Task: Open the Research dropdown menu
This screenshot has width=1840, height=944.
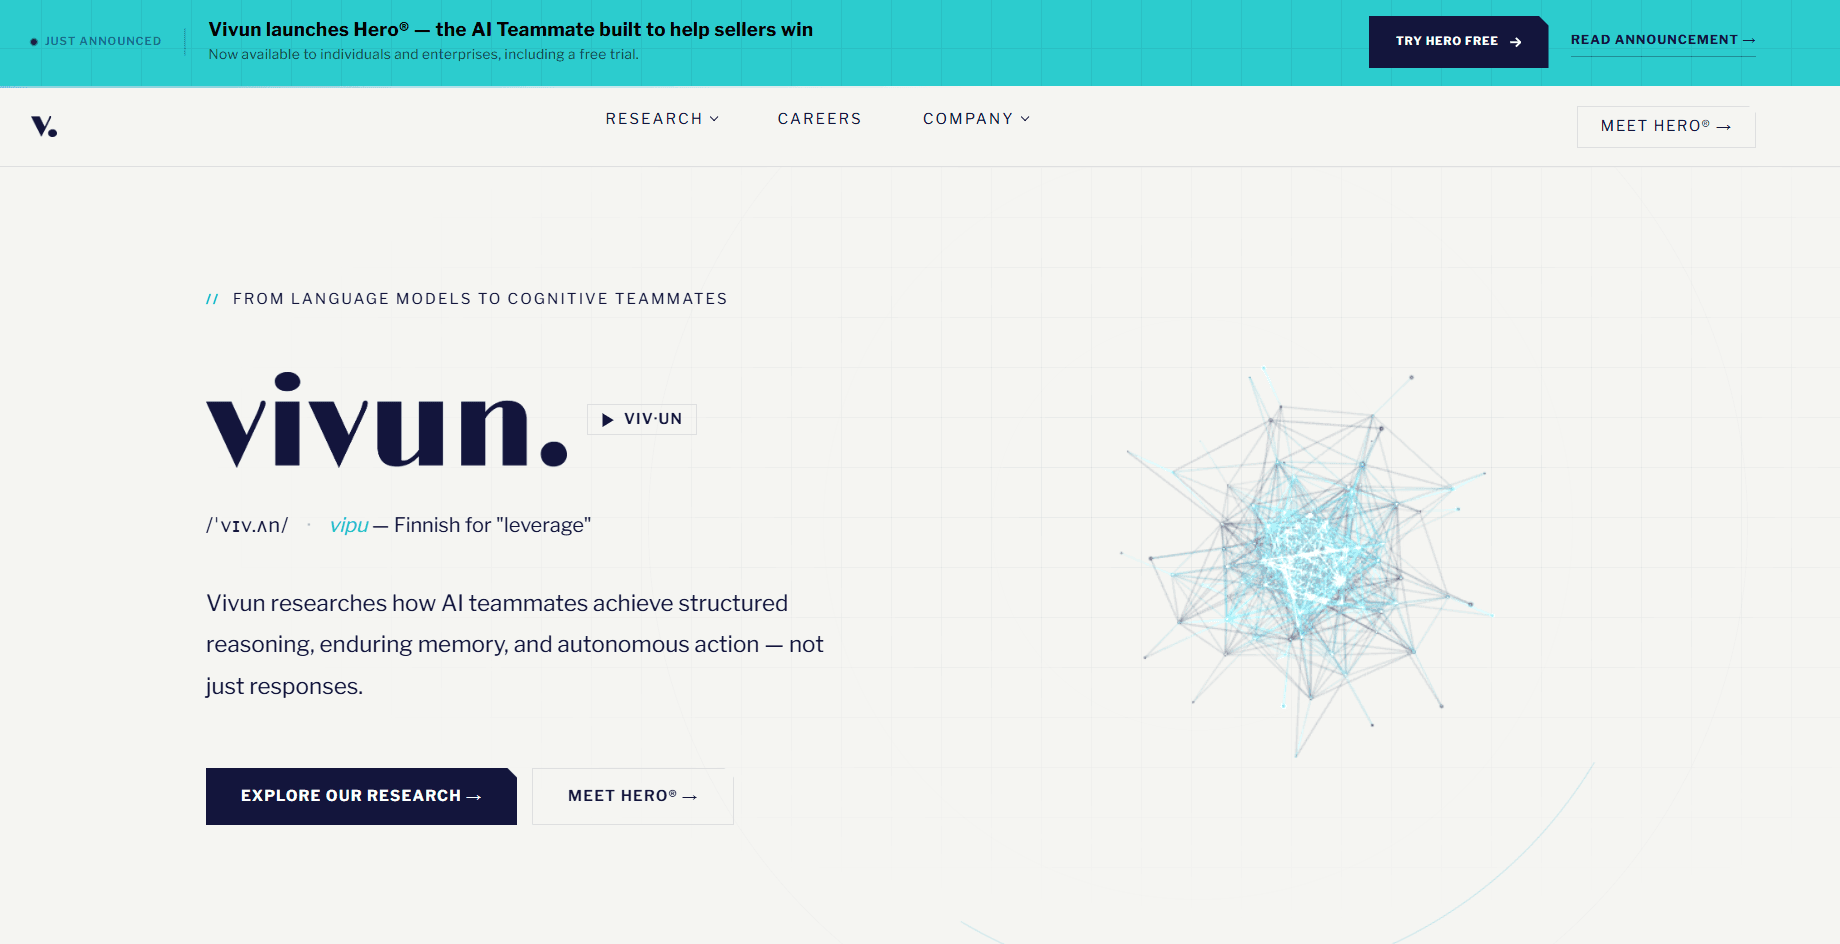Action: tap(662, 119)
